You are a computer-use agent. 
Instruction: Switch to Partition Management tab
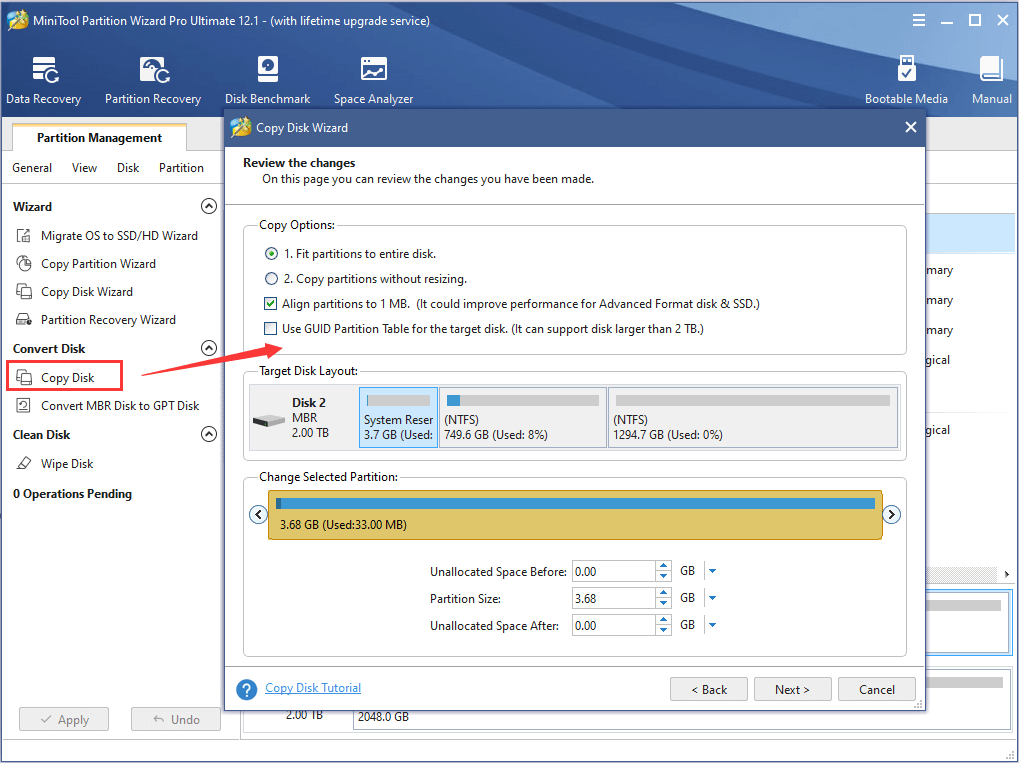pyautogui.click(x=99, y=138)
